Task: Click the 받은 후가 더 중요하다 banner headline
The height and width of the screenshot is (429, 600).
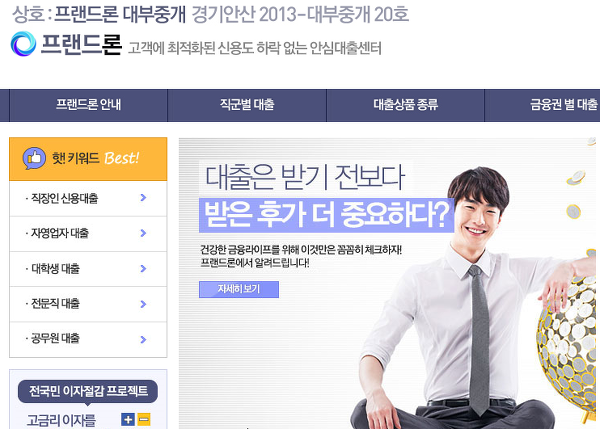Action: [x=326, y=215]
